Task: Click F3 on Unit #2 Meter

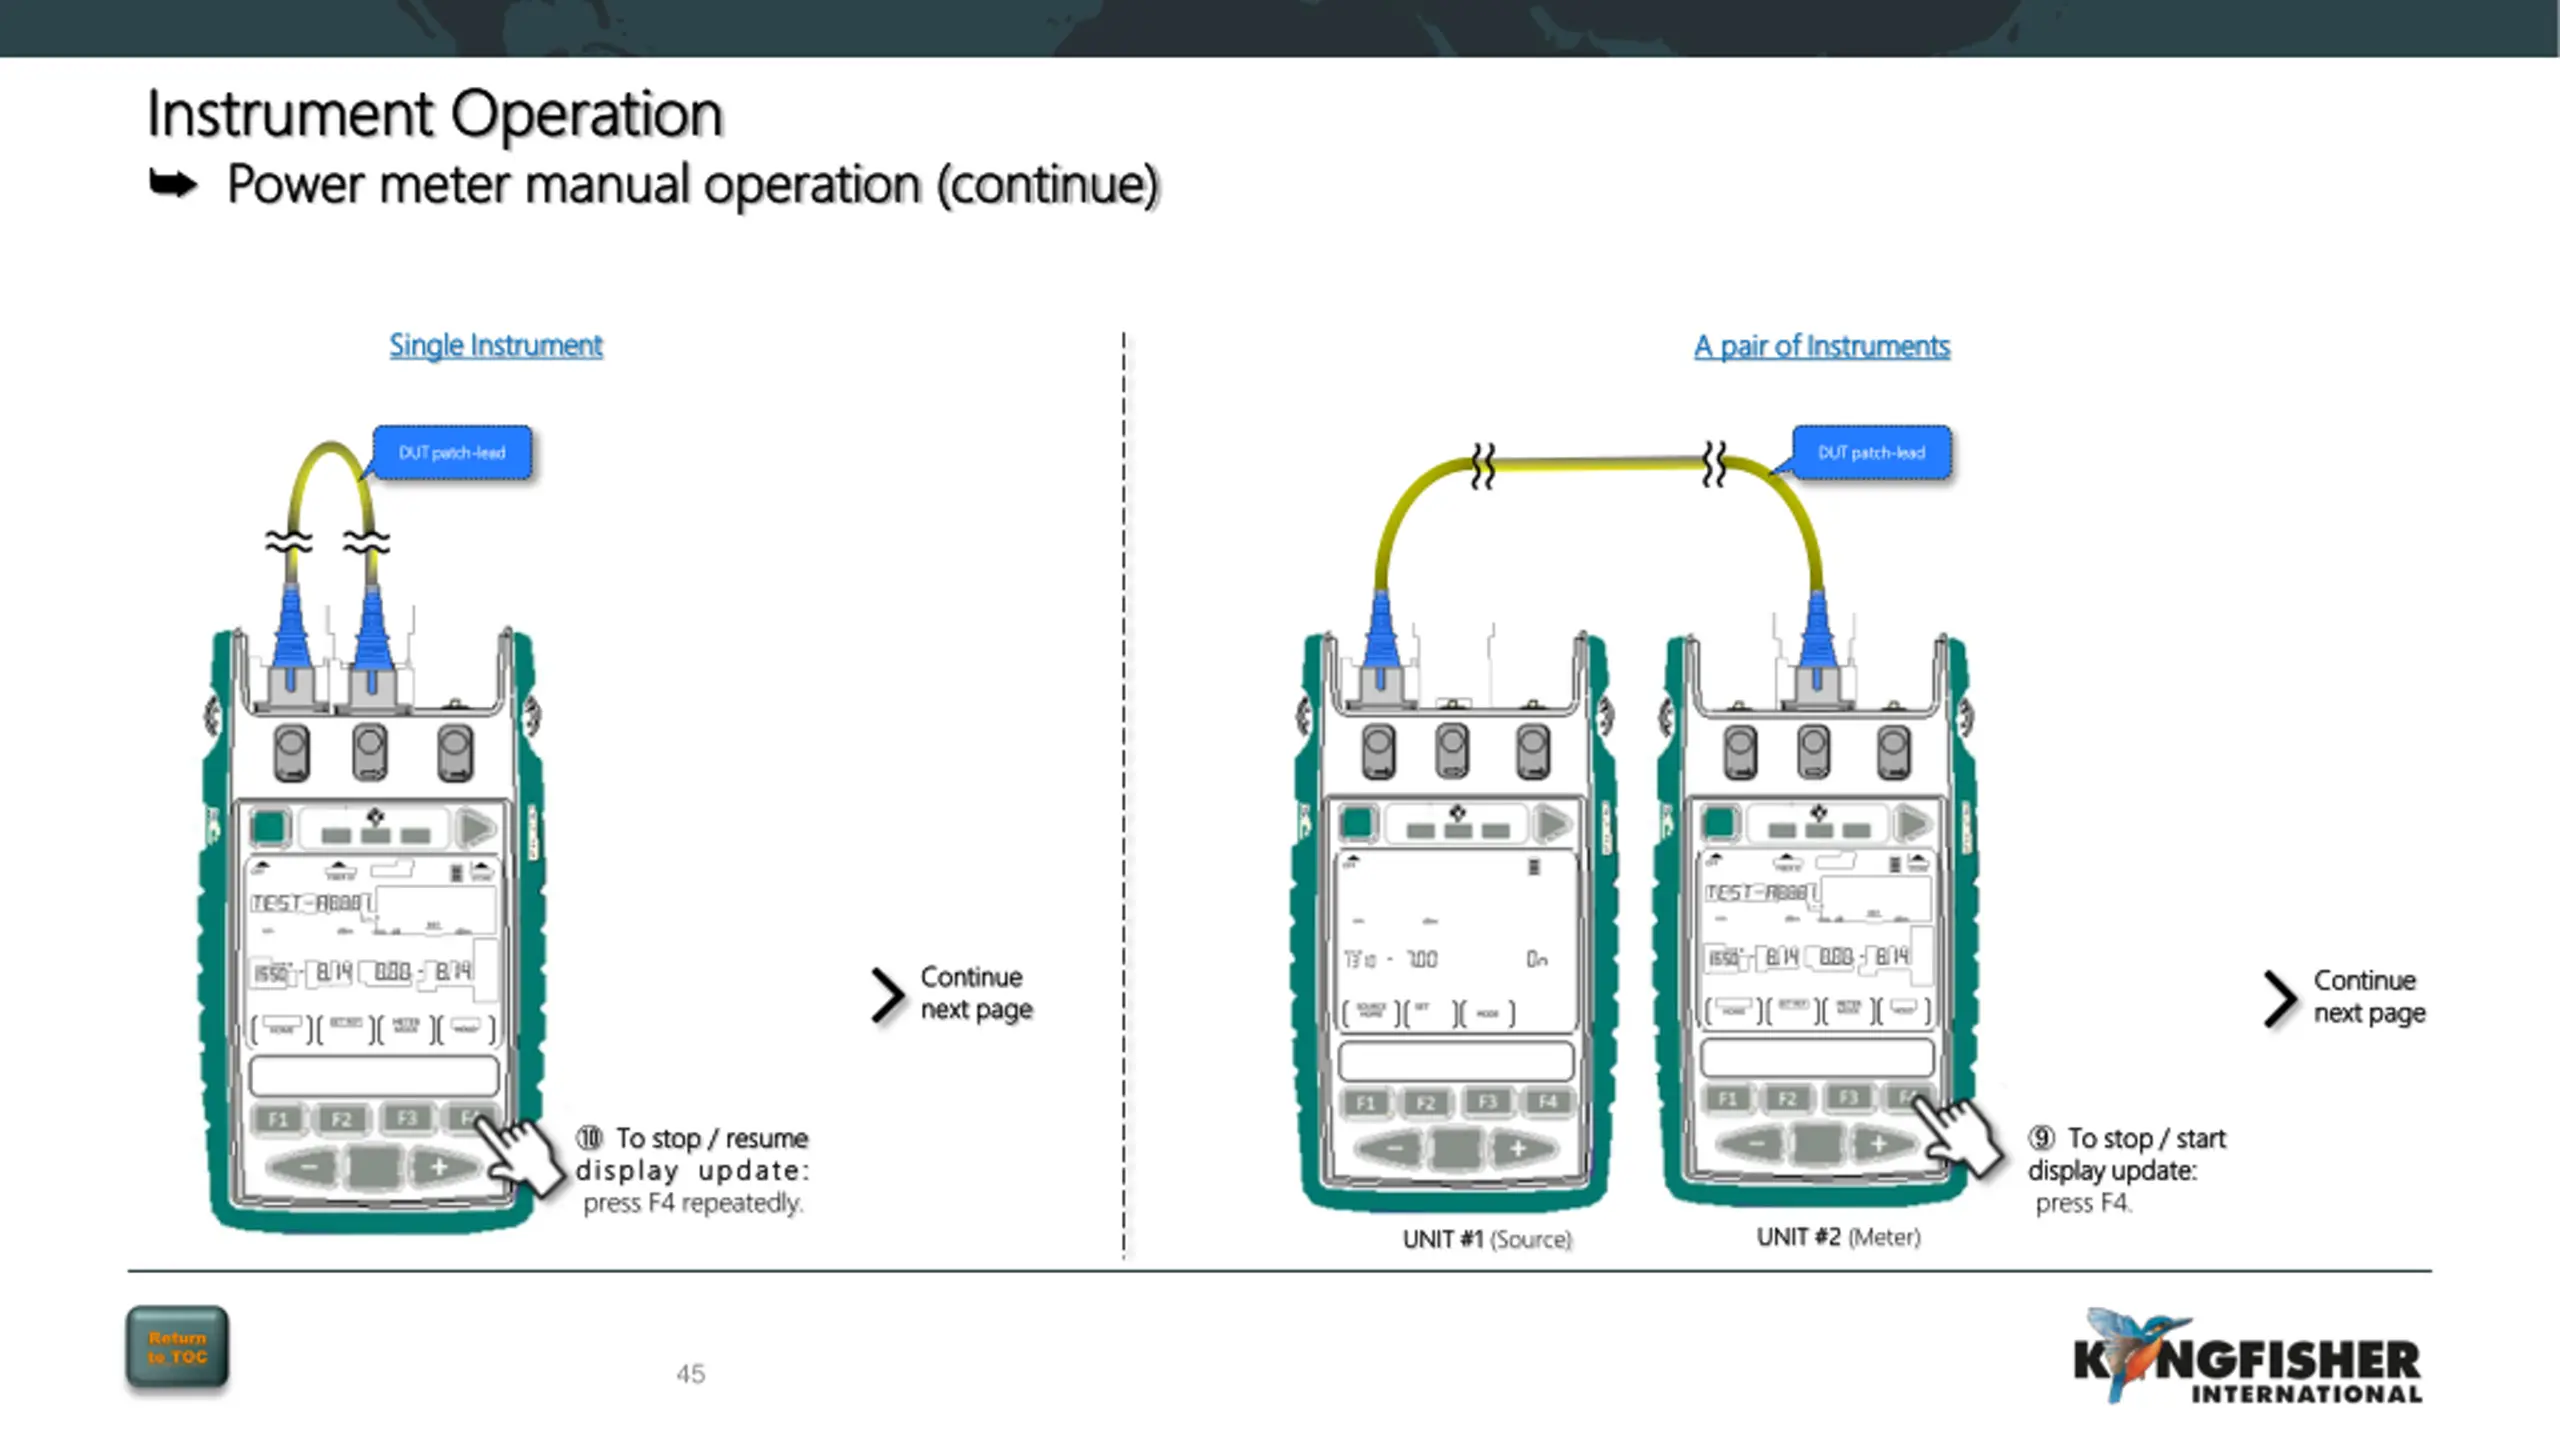Action: pos(1849,1098)
